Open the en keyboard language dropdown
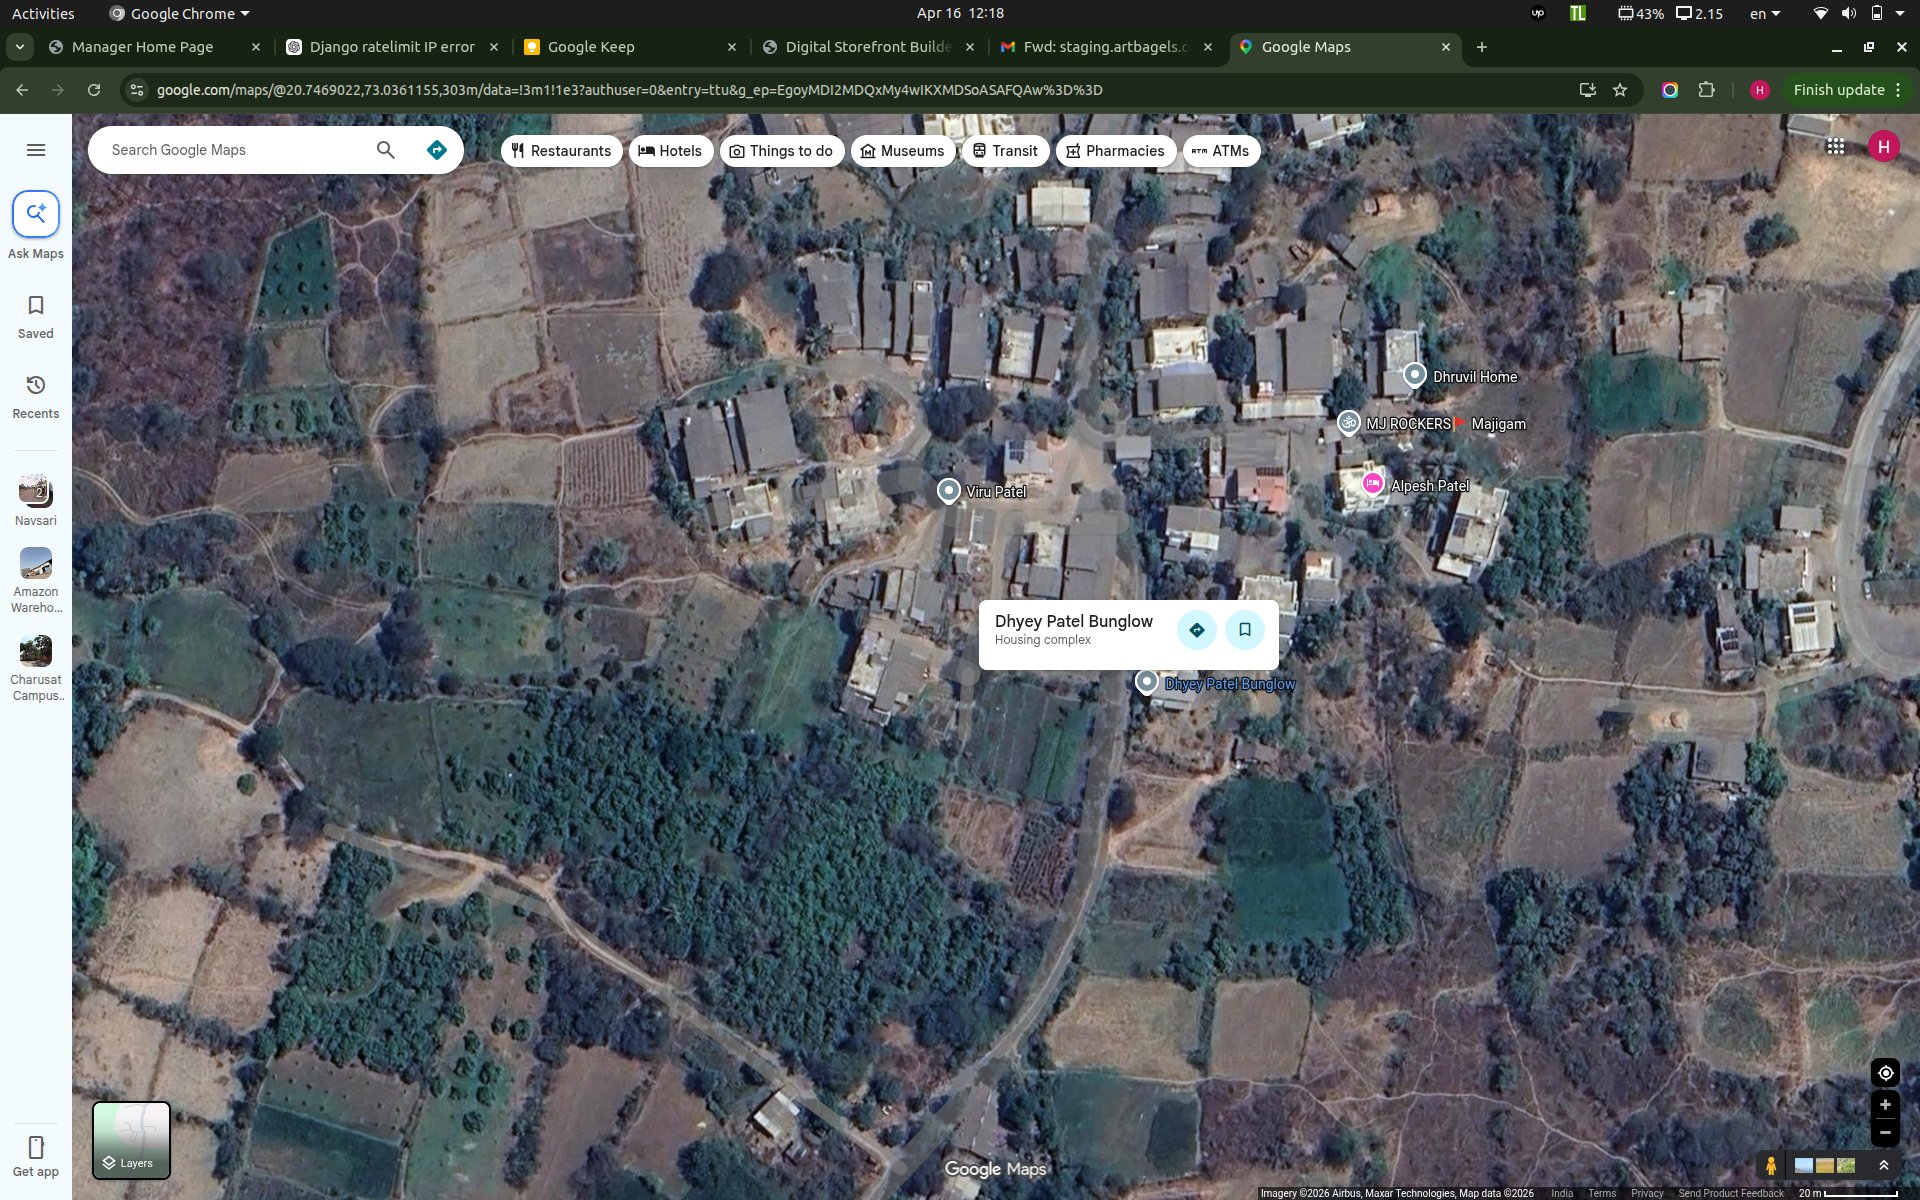The width and height of the screenshot is (1920, 1200). coord(1765,14)
